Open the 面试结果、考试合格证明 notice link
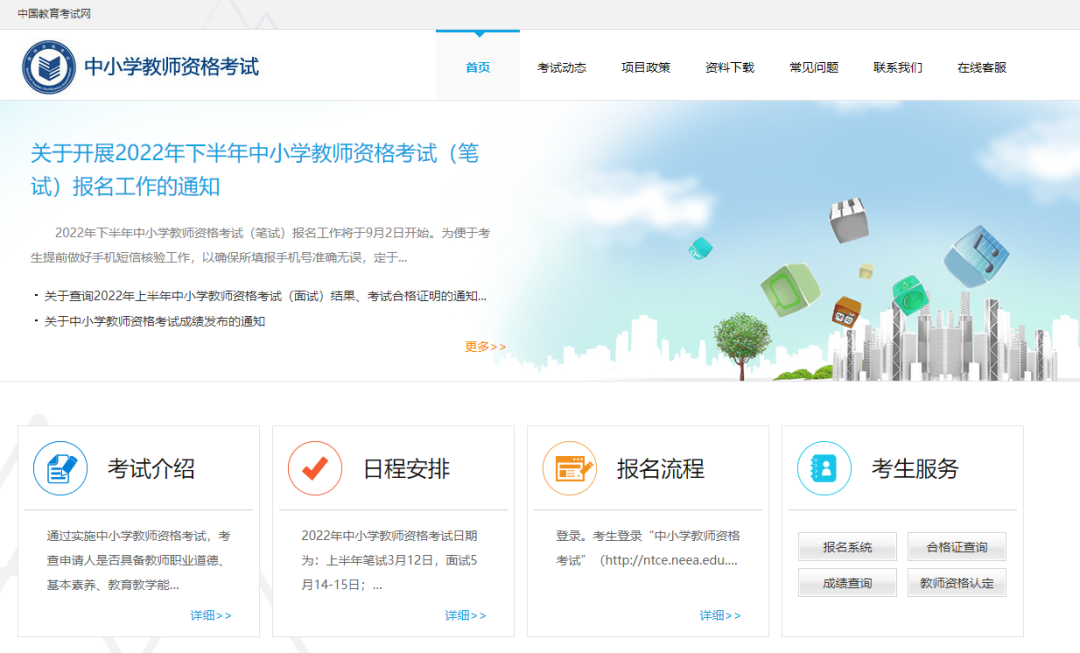Viewport: 1080px width, 653px height. pos(265,296)
